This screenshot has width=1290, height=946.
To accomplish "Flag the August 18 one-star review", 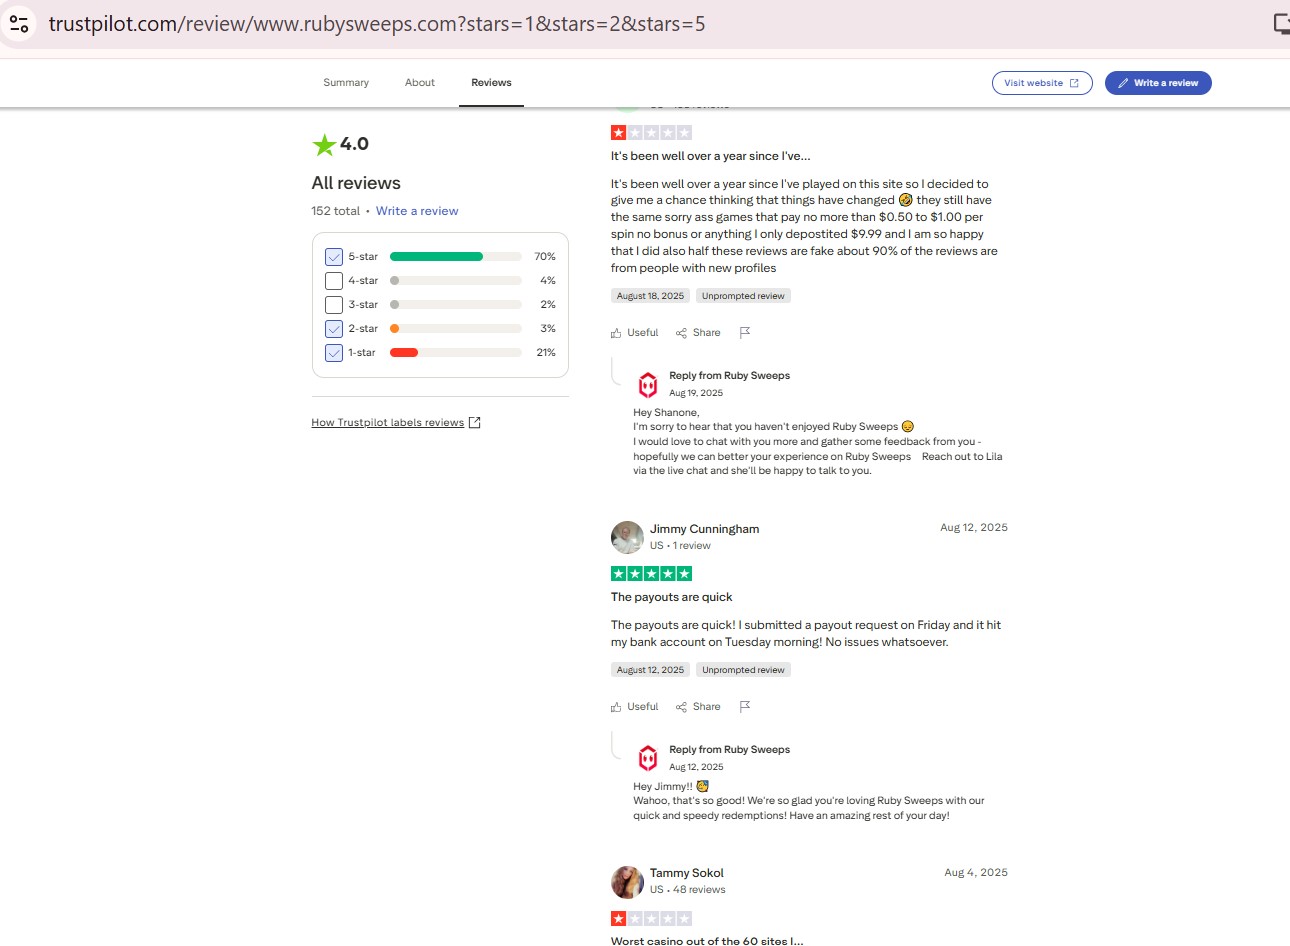I will pyautogui.click(x=744, y=333).
